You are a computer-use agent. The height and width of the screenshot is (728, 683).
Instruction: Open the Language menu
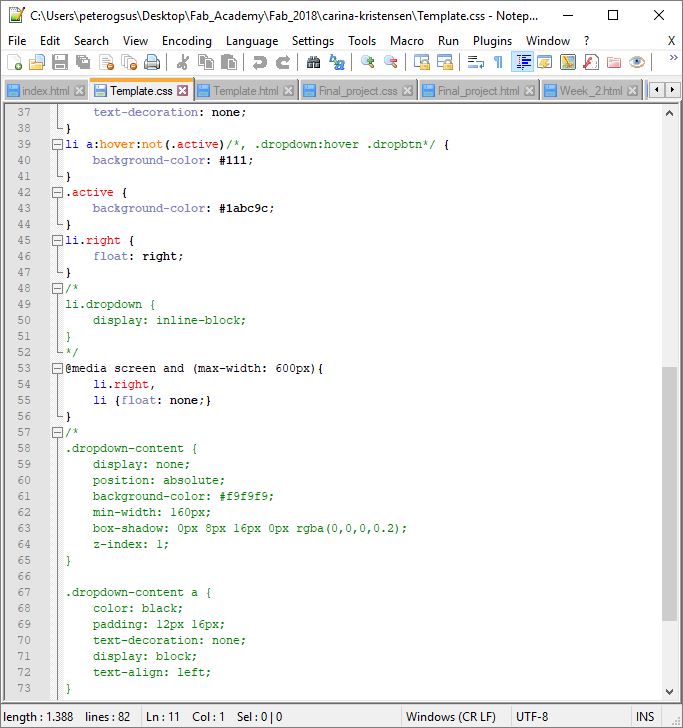pos(252,41)
